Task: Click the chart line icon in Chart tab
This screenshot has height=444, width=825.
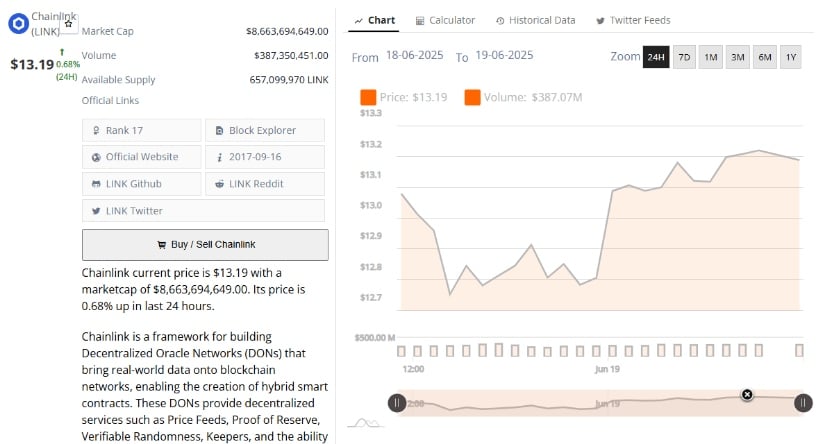Action: click(359, 21)
